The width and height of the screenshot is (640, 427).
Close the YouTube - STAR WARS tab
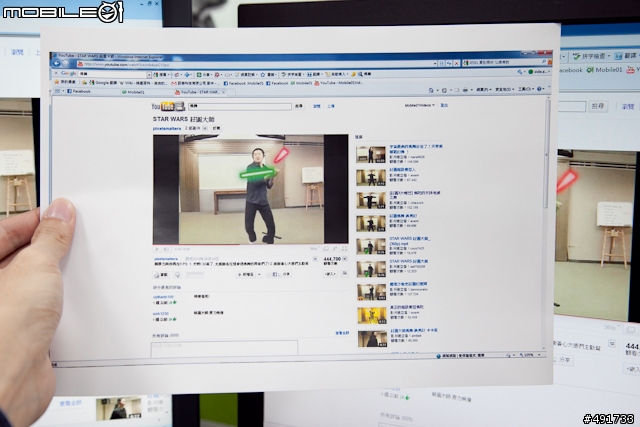tap(224, 92)
